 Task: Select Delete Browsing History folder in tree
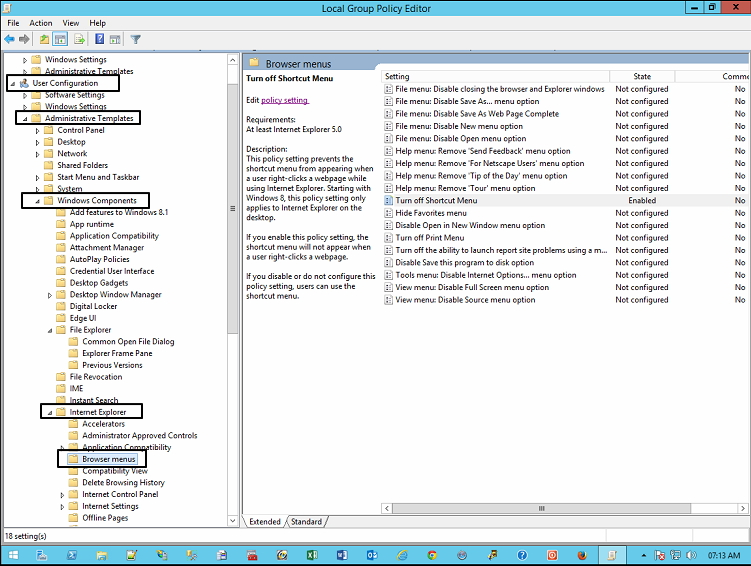point(123,482)
